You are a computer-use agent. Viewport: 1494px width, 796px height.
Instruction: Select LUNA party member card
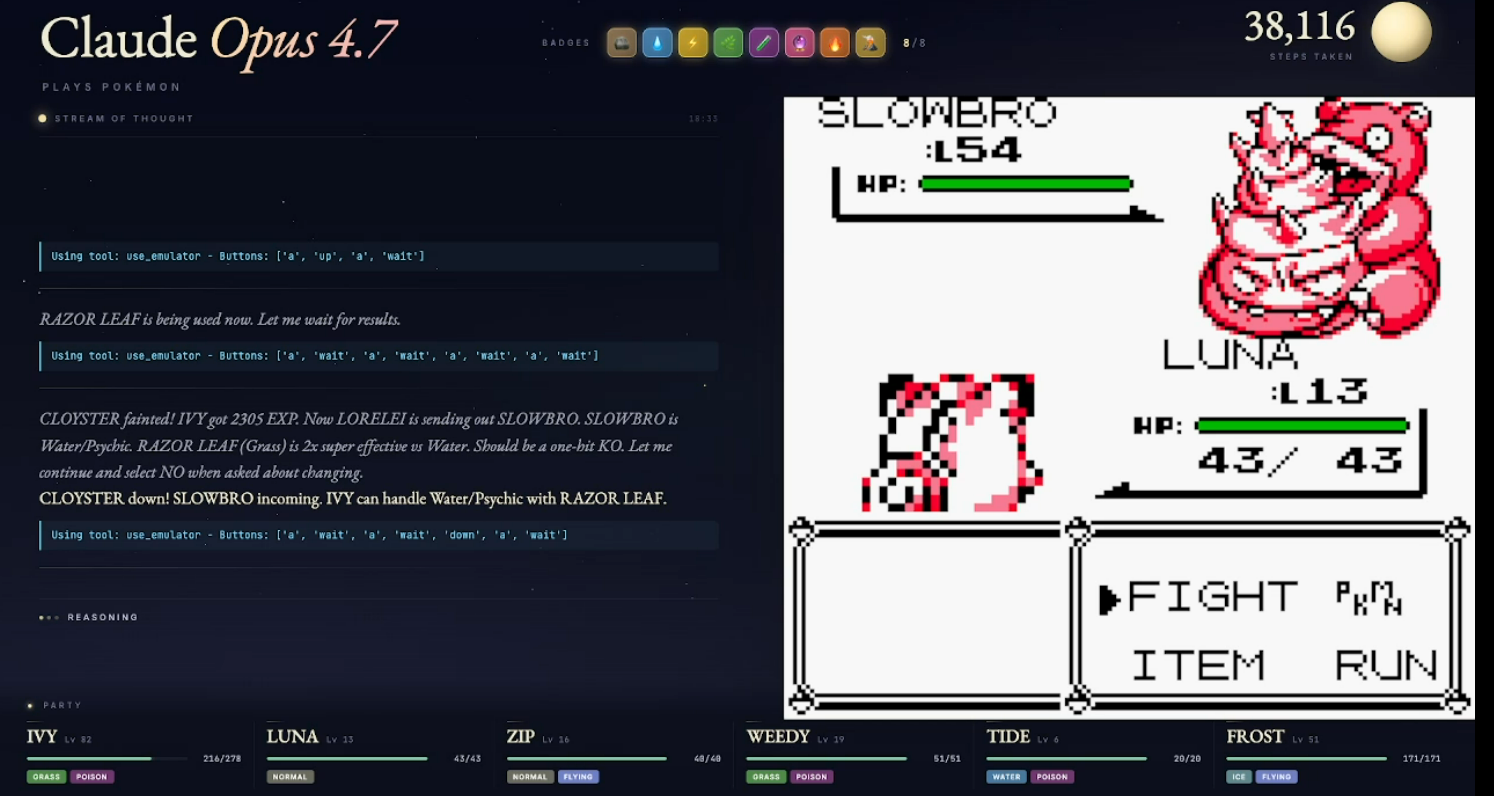[x=373, y=757]
